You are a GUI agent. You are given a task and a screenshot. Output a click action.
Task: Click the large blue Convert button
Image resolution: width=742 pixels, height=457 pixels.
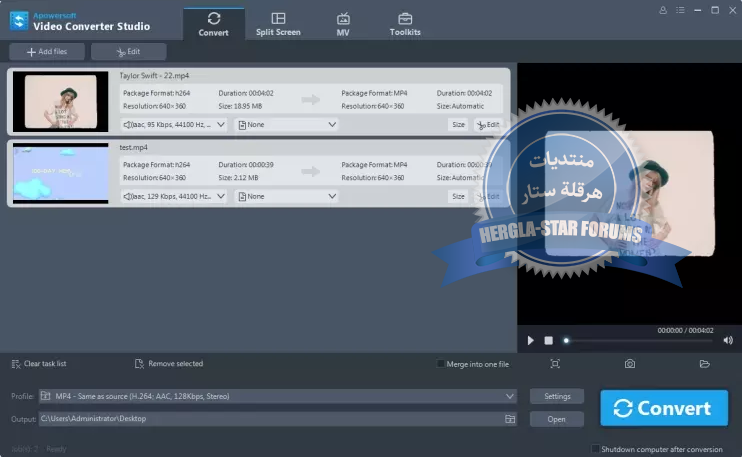(x=664, y=408)
